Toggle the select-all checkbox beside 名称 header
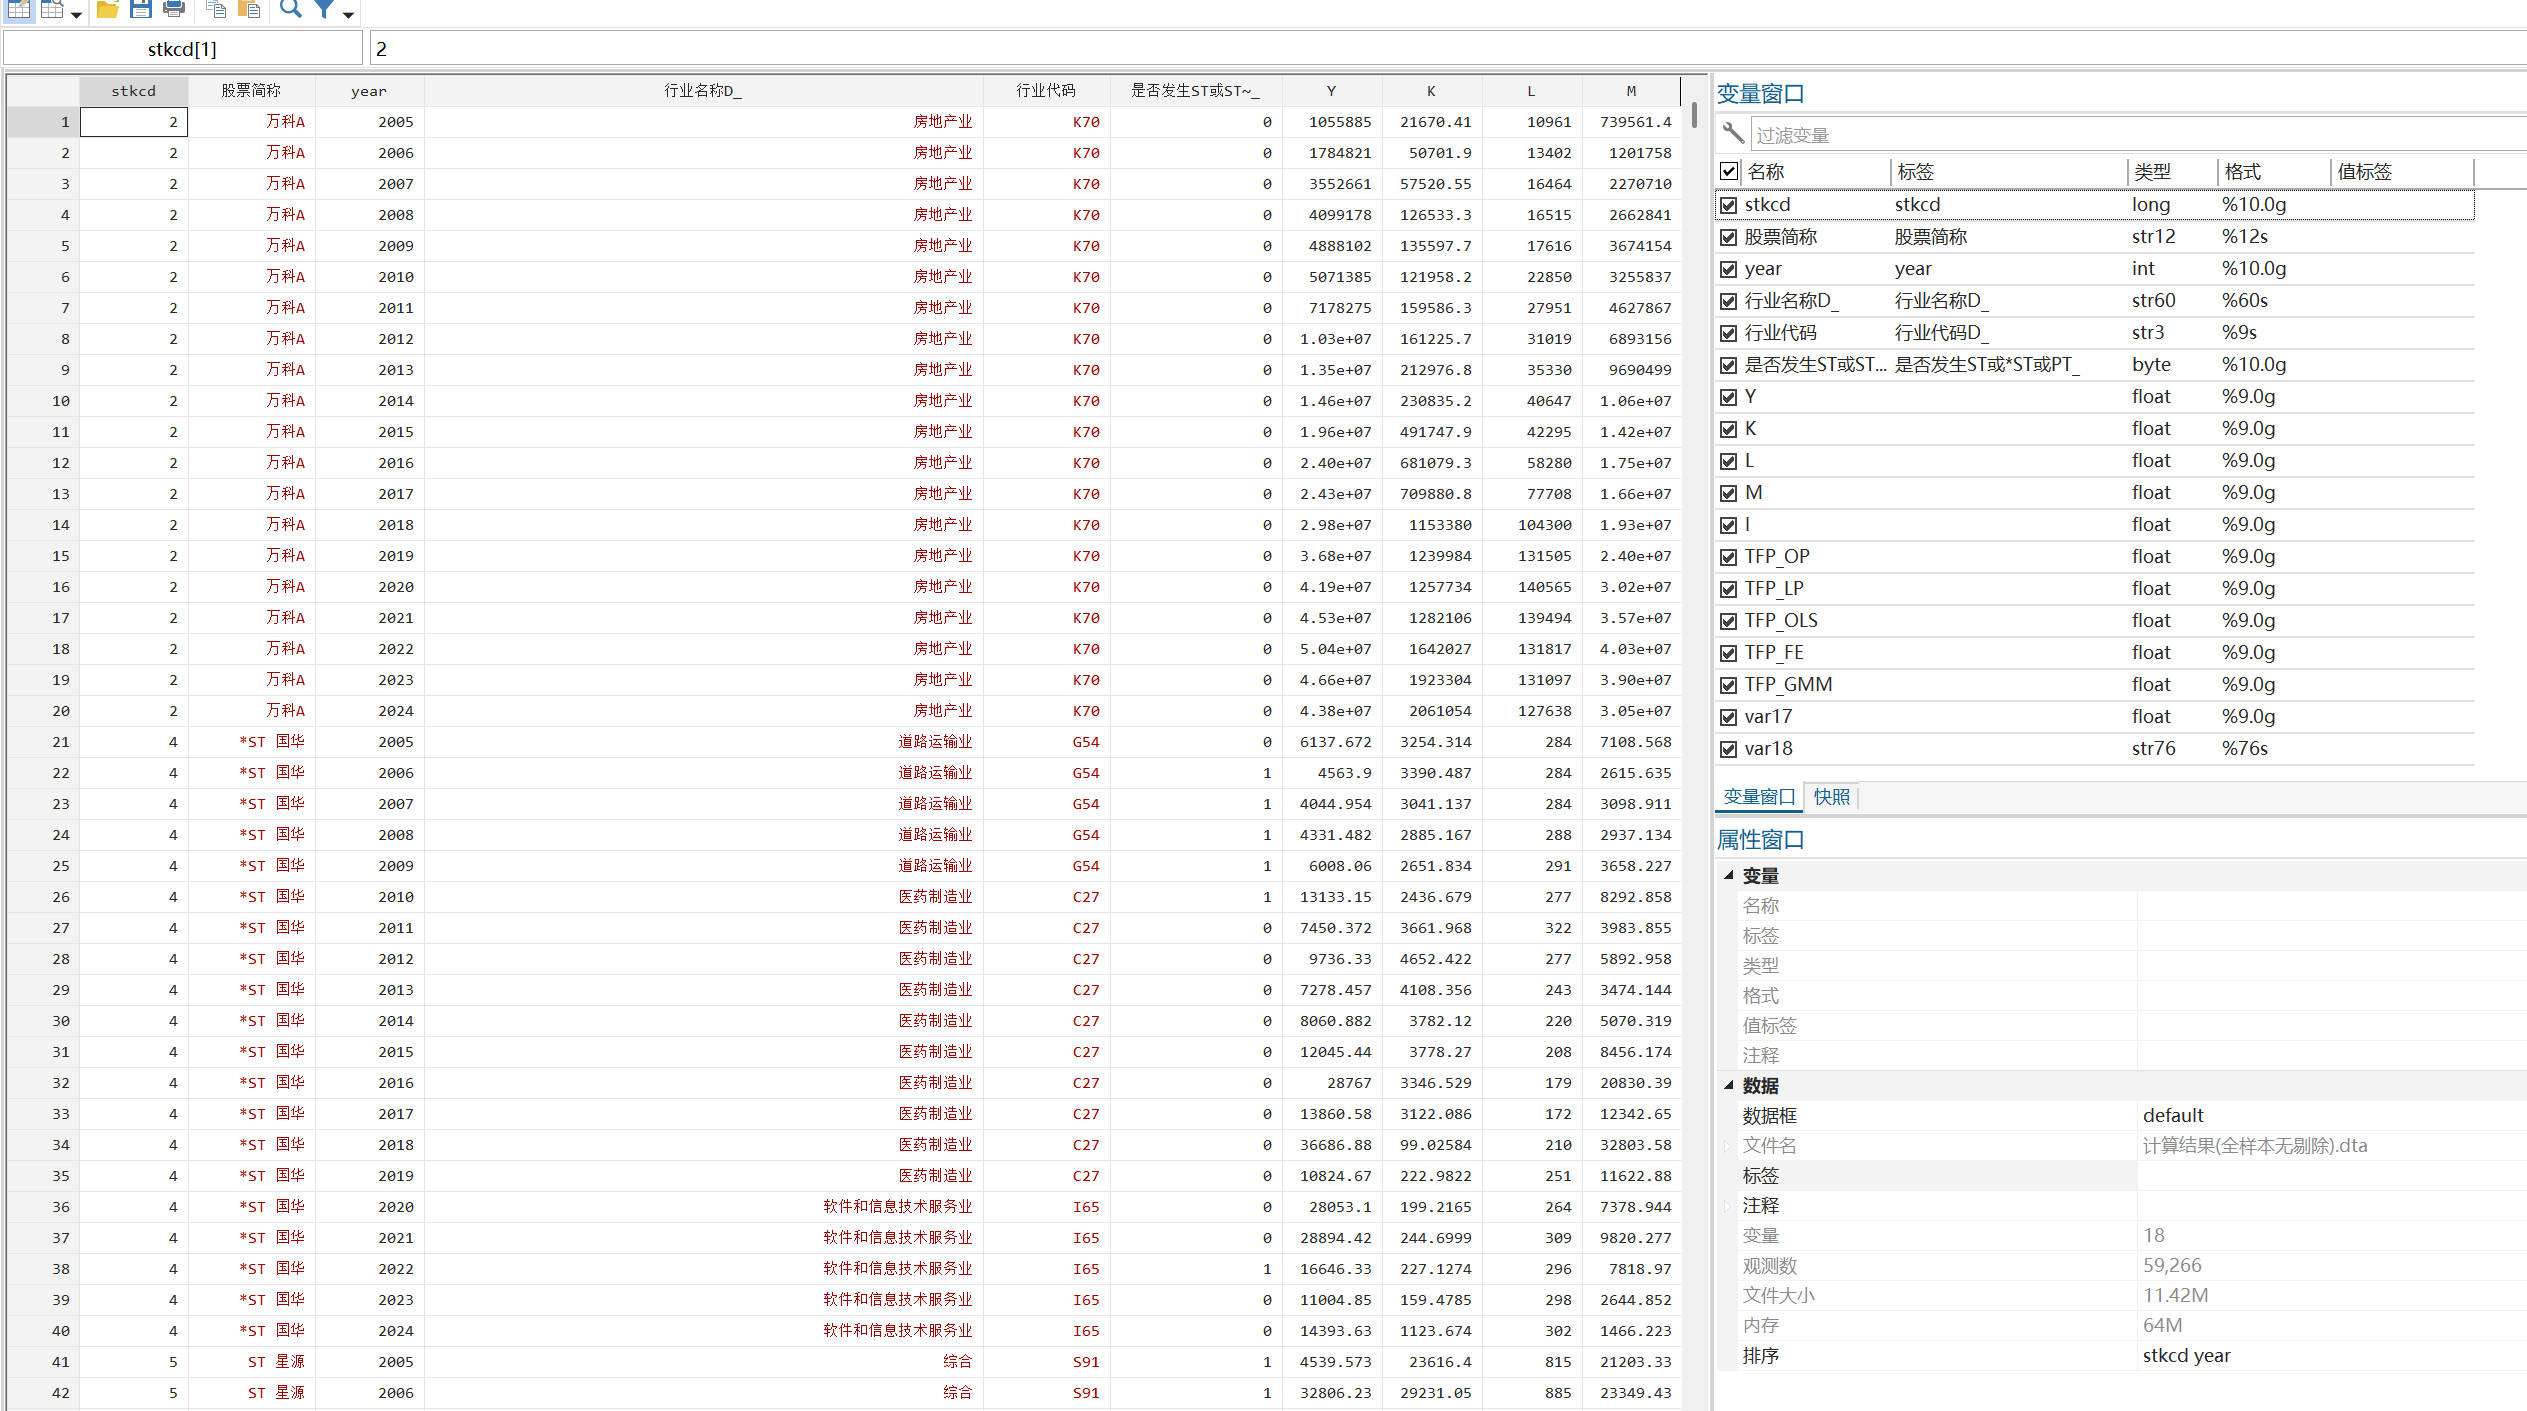The height and width of the screenshot is (1411, 2527). click(1728, 171)
